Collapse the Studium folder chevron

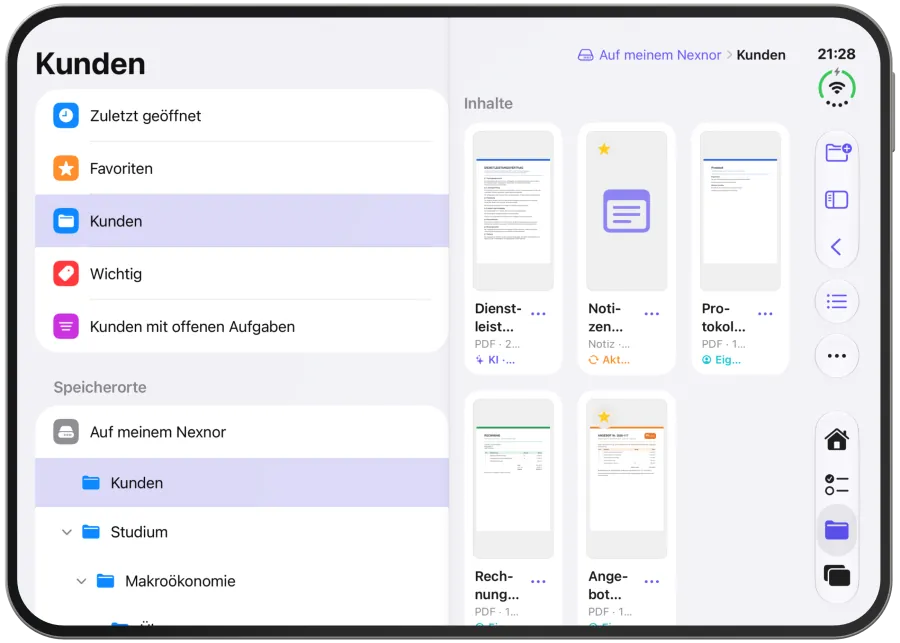67,532
